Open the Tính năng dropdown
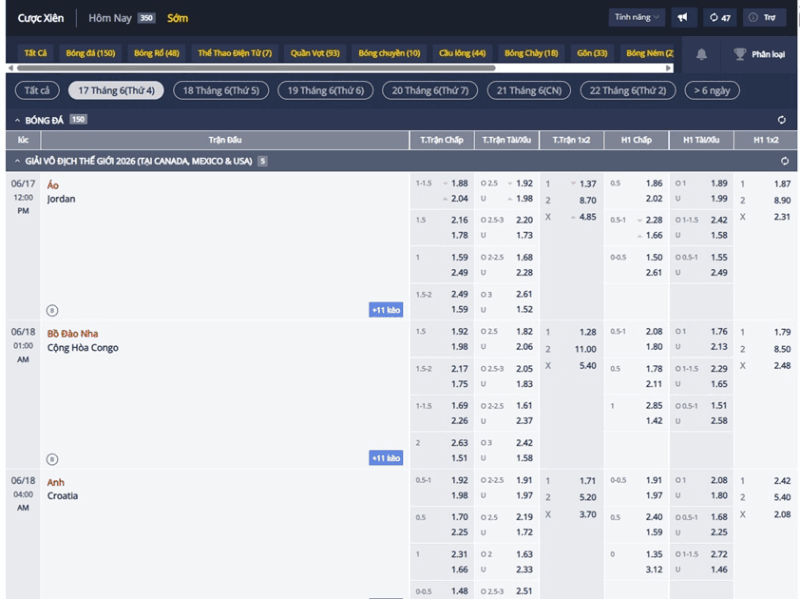Image resolution: width=800 pixels, height=599 pixels. [x=637, y=17]
